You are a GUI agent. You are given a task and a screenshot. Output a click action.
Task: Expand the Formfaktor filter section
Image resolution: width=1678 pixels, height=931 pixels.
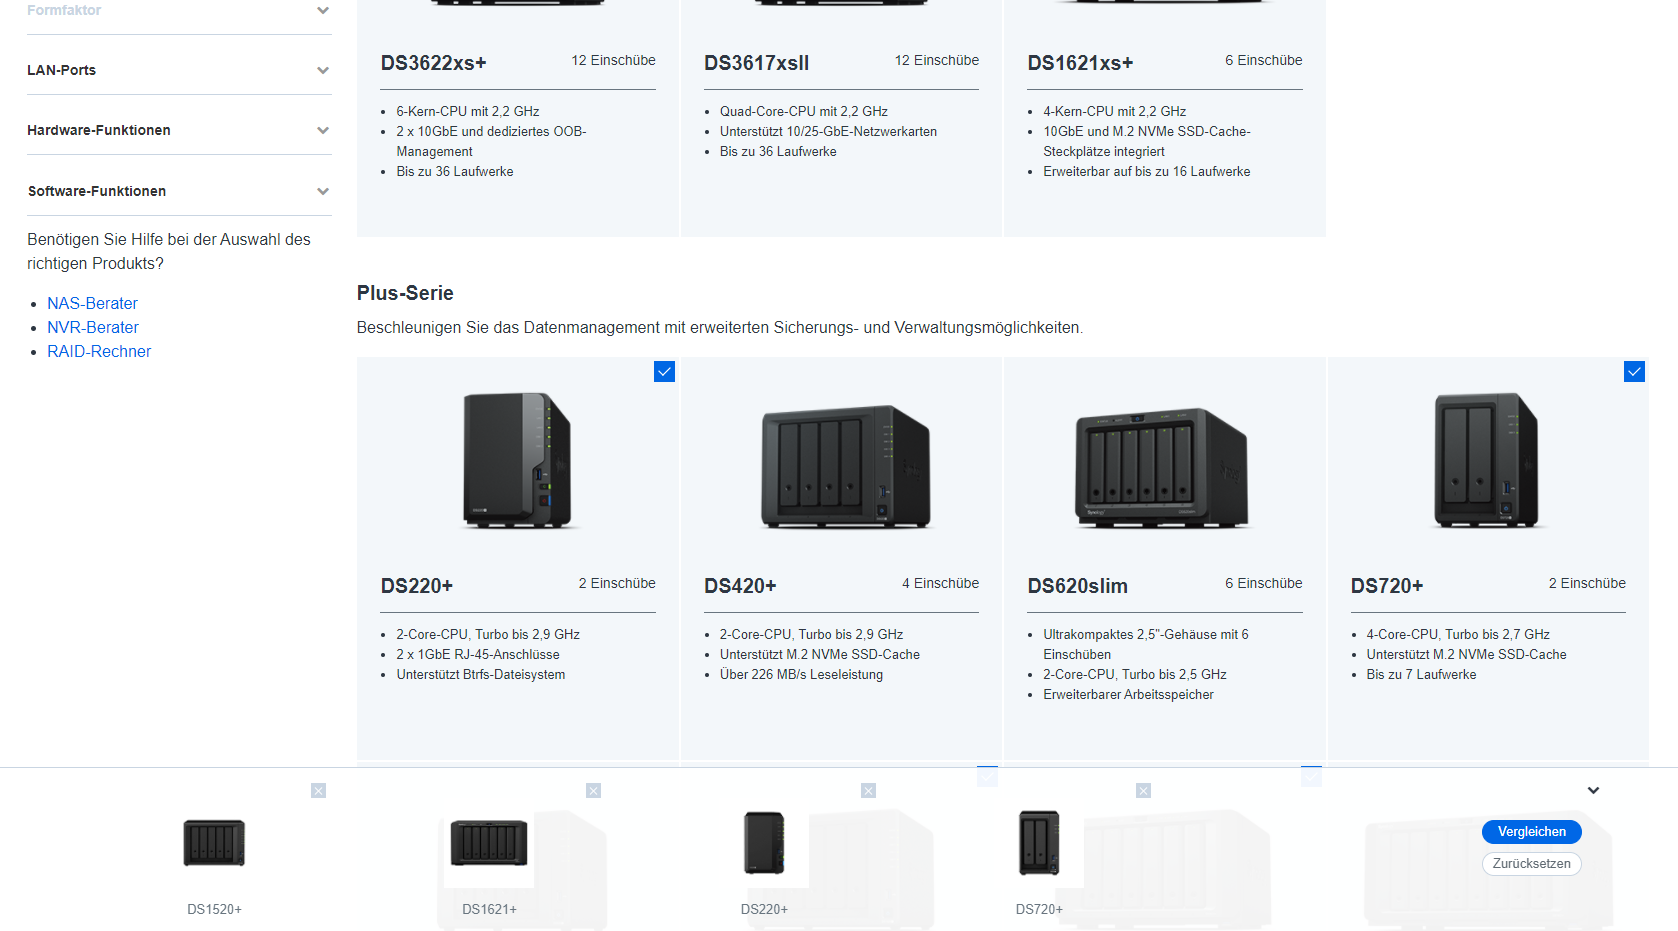[x=179, y=10]
